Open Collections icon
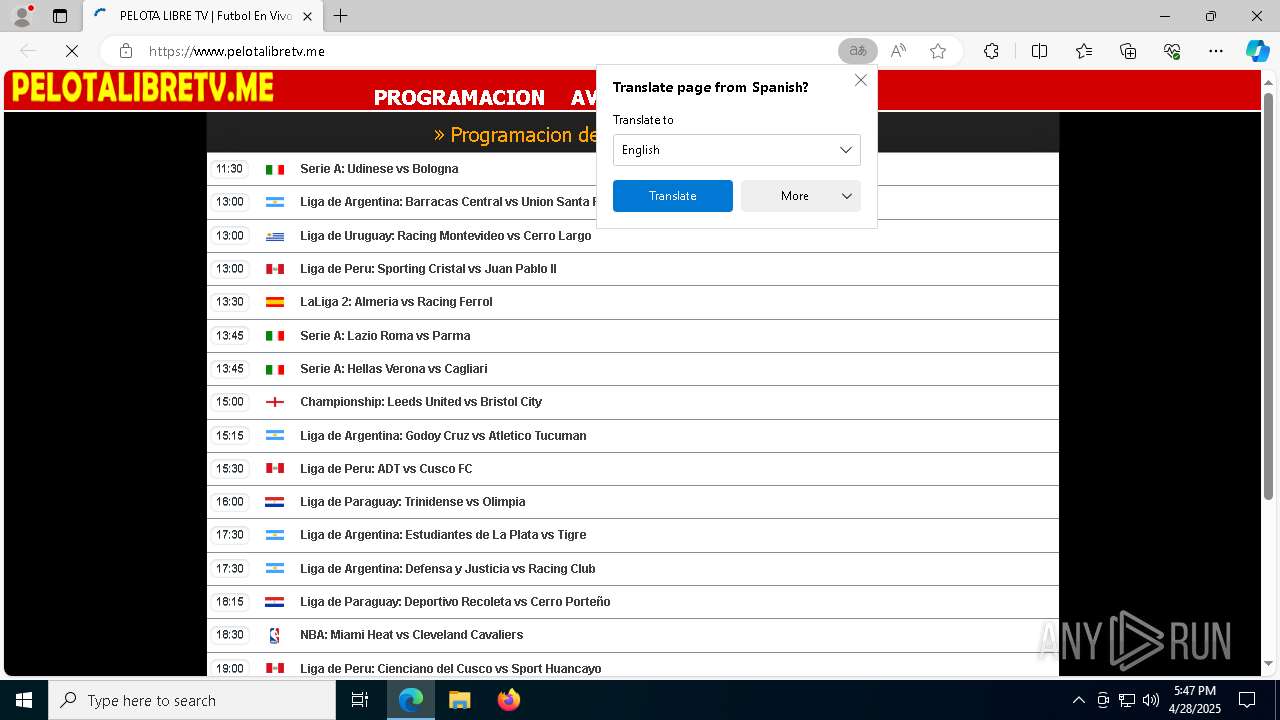Viewport: 1280px width, 720px height. [x=1128, y=51]
